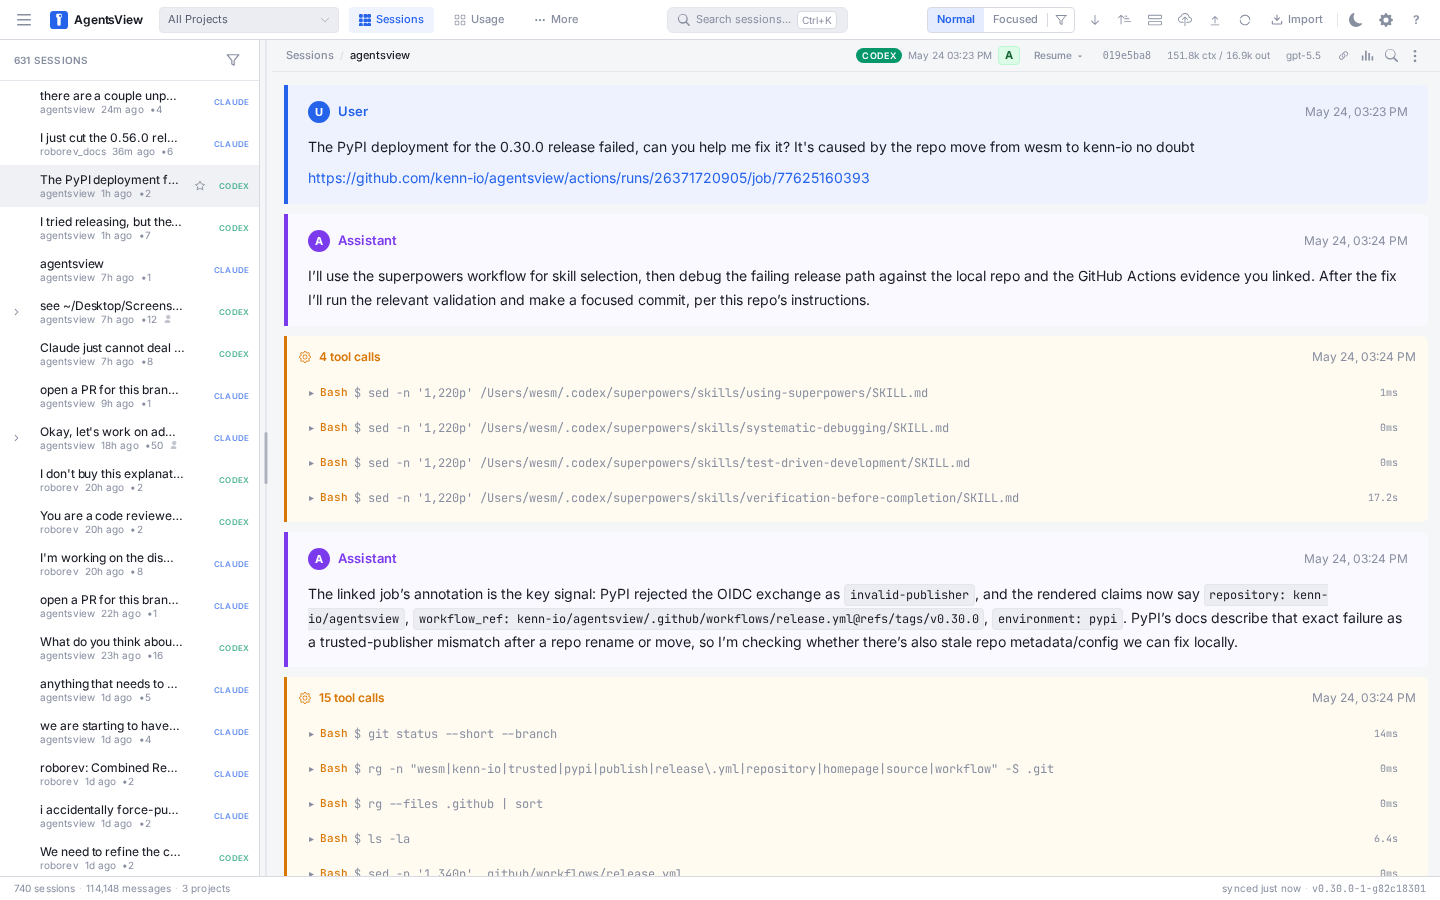This screenshot has height=900, width=1440.
Task: Open the hamburger menu in the top bar
Action: point(24,20)
